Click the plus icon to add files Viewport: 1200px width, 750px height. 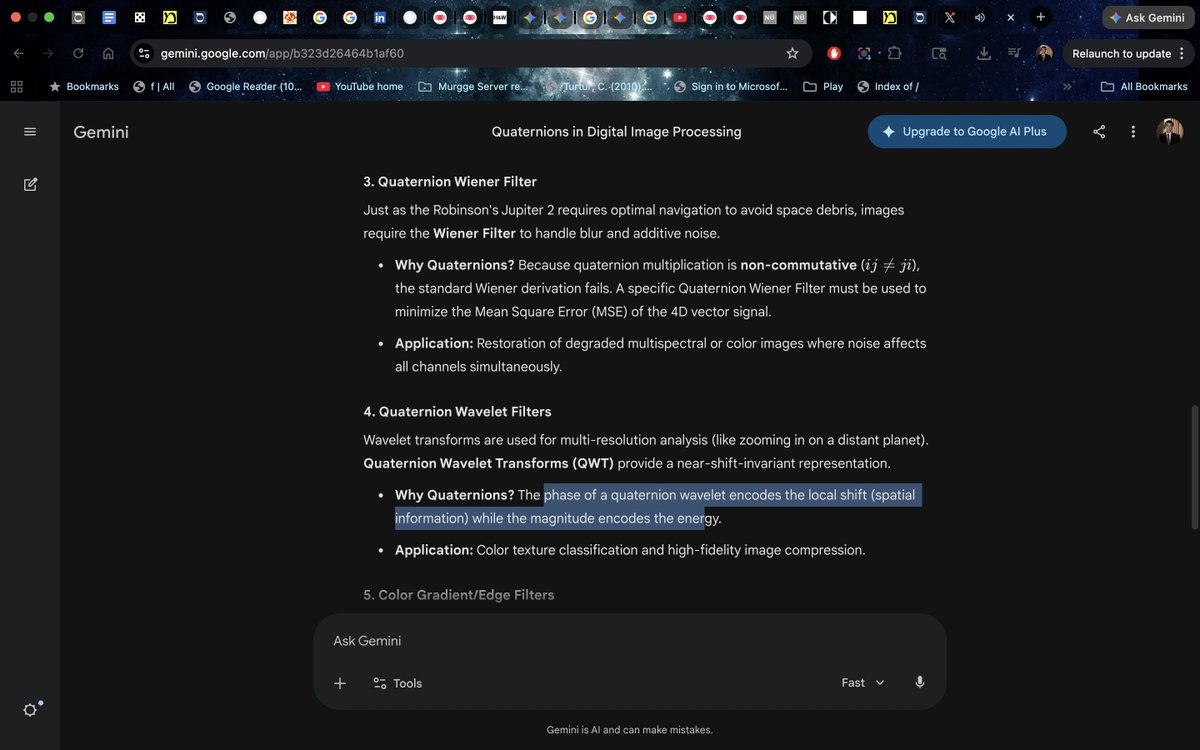(x=340, y=683)
